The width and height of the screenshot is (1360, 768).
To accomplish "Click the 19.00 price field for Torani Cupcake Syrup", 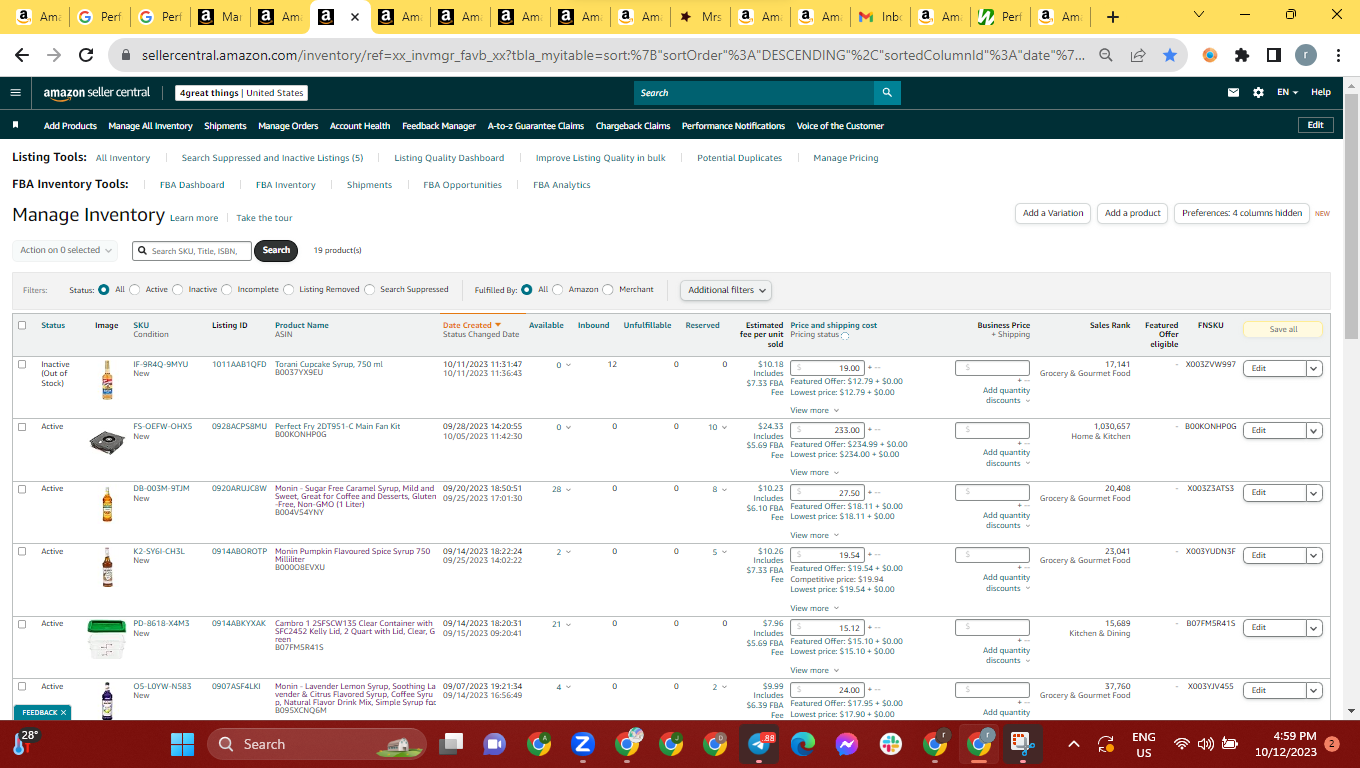I will [x=827, y=369].
